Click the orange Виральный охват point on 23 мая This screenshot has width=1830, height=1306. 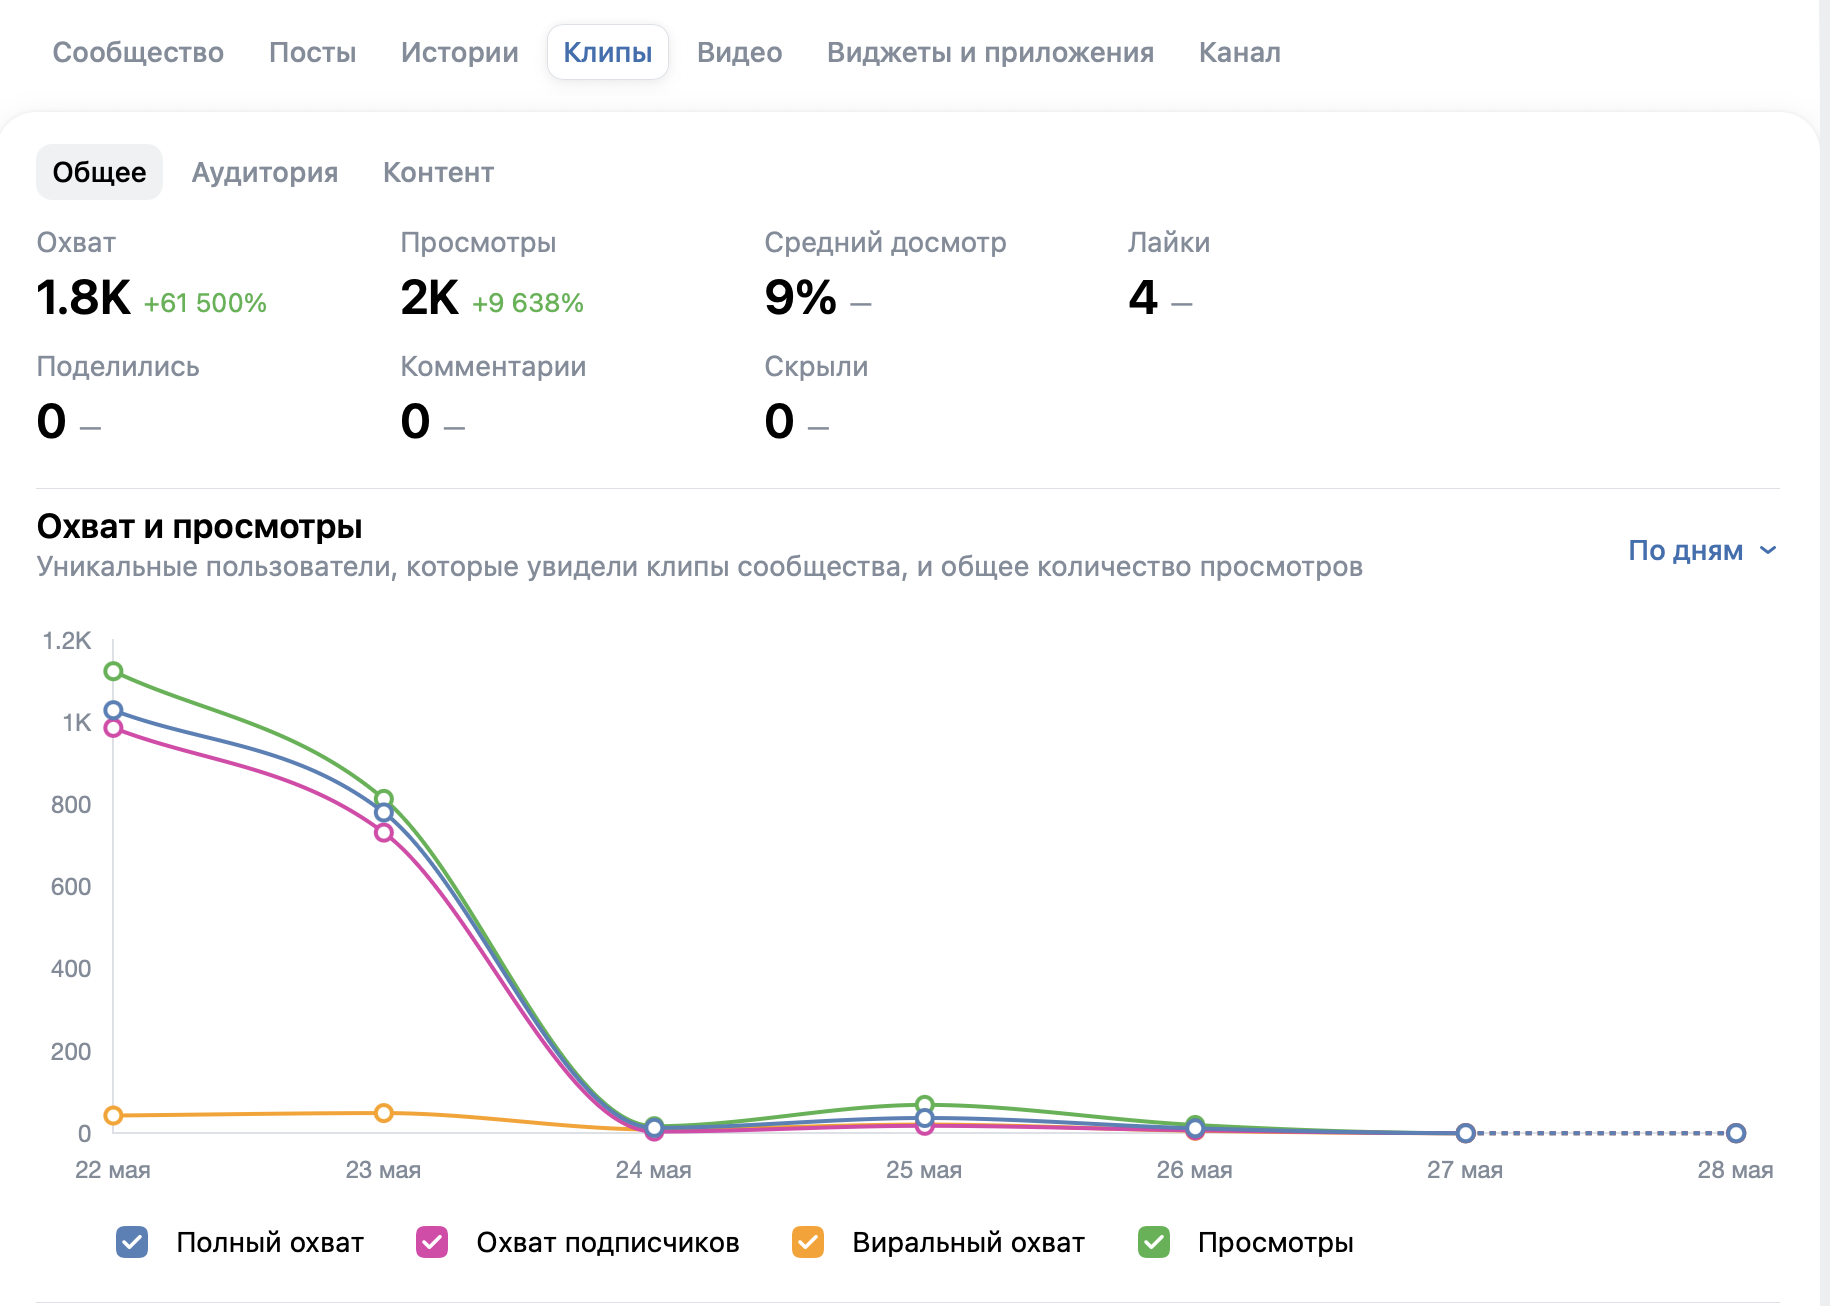point(384,1113)
